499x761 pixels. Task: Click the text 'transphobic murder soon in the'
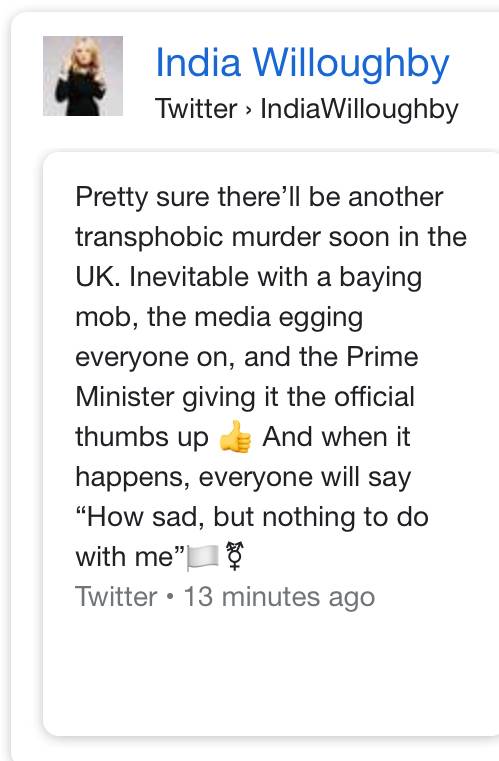point(271,237)
